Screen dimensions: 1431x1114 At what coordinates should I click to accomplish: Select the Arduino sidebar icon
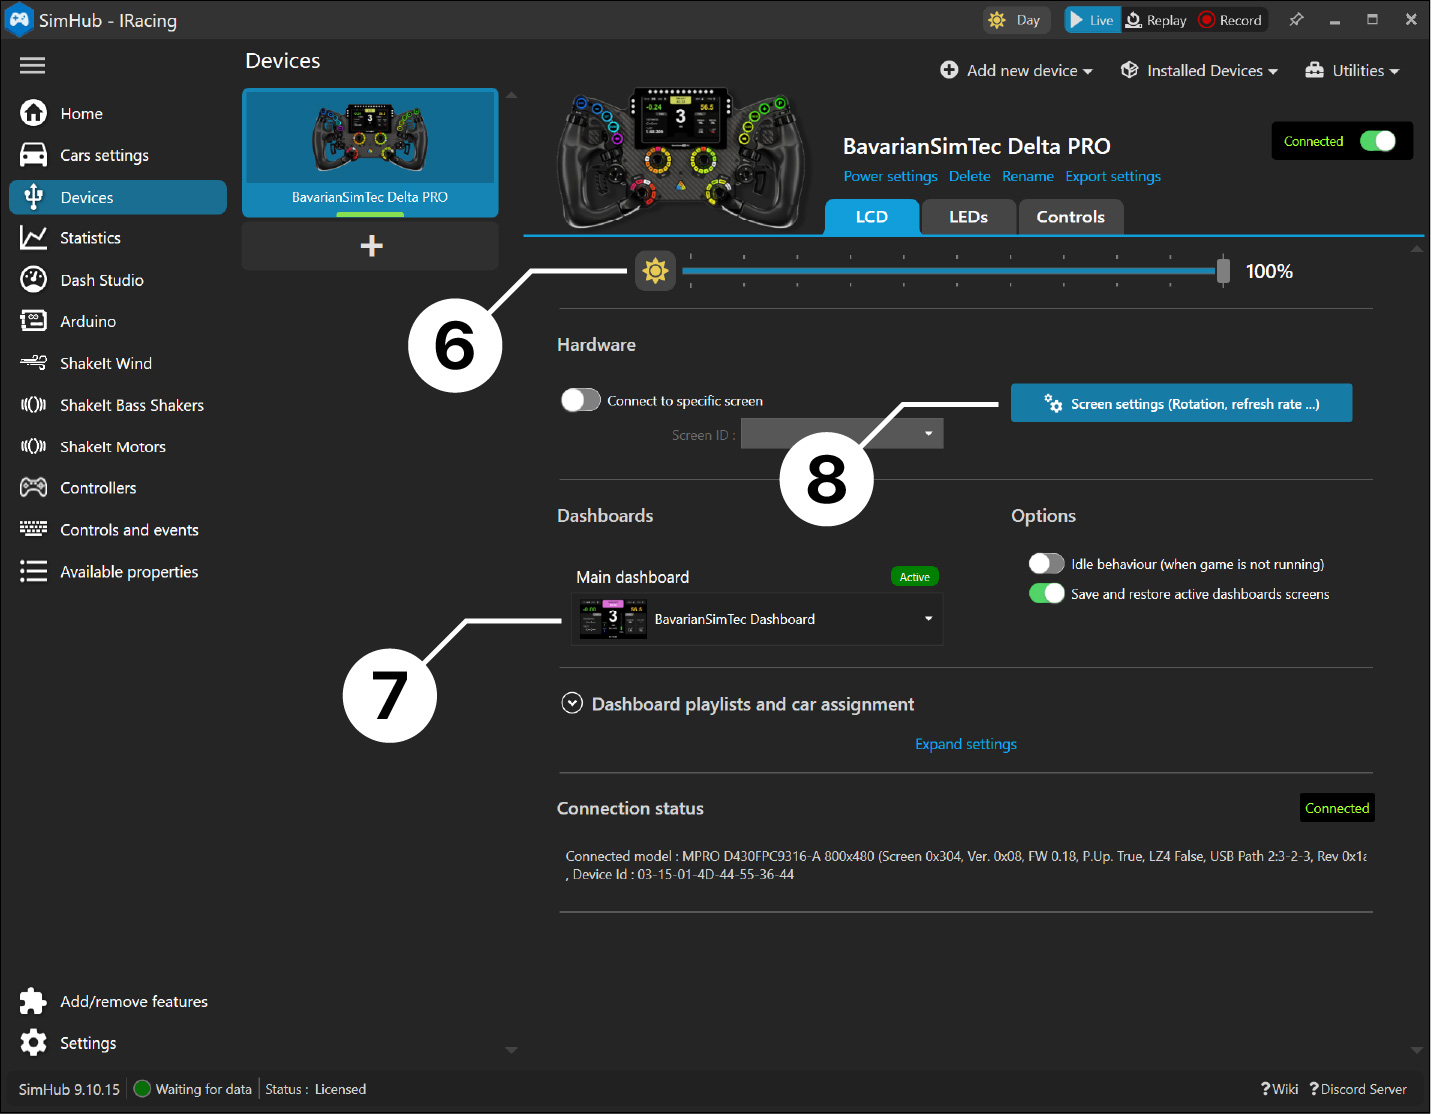33,321
